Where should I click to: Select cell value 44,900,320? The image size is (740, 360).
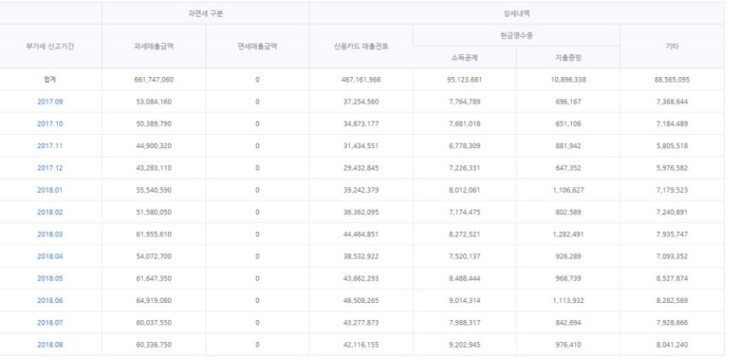point(154,146)
